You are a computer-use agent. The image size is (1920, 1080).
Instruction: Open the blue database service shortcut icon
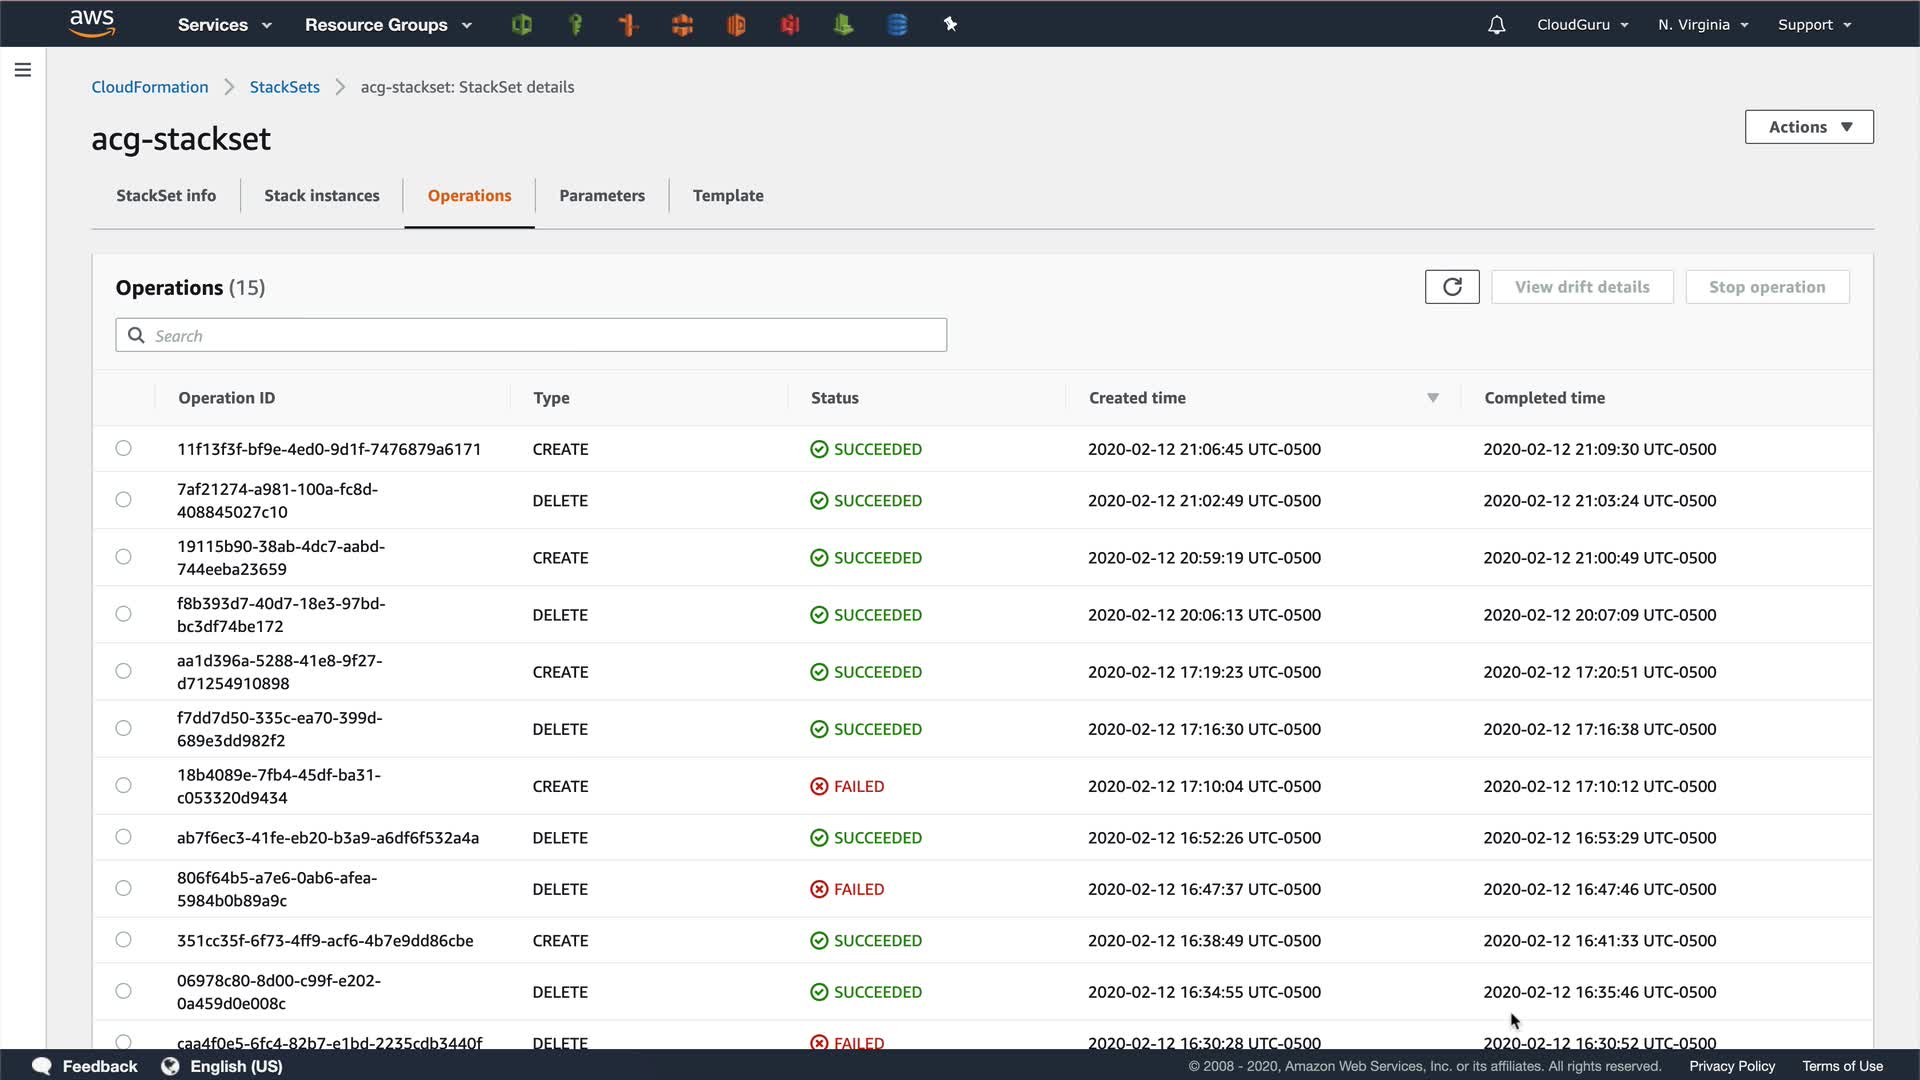tap(897, 25)
